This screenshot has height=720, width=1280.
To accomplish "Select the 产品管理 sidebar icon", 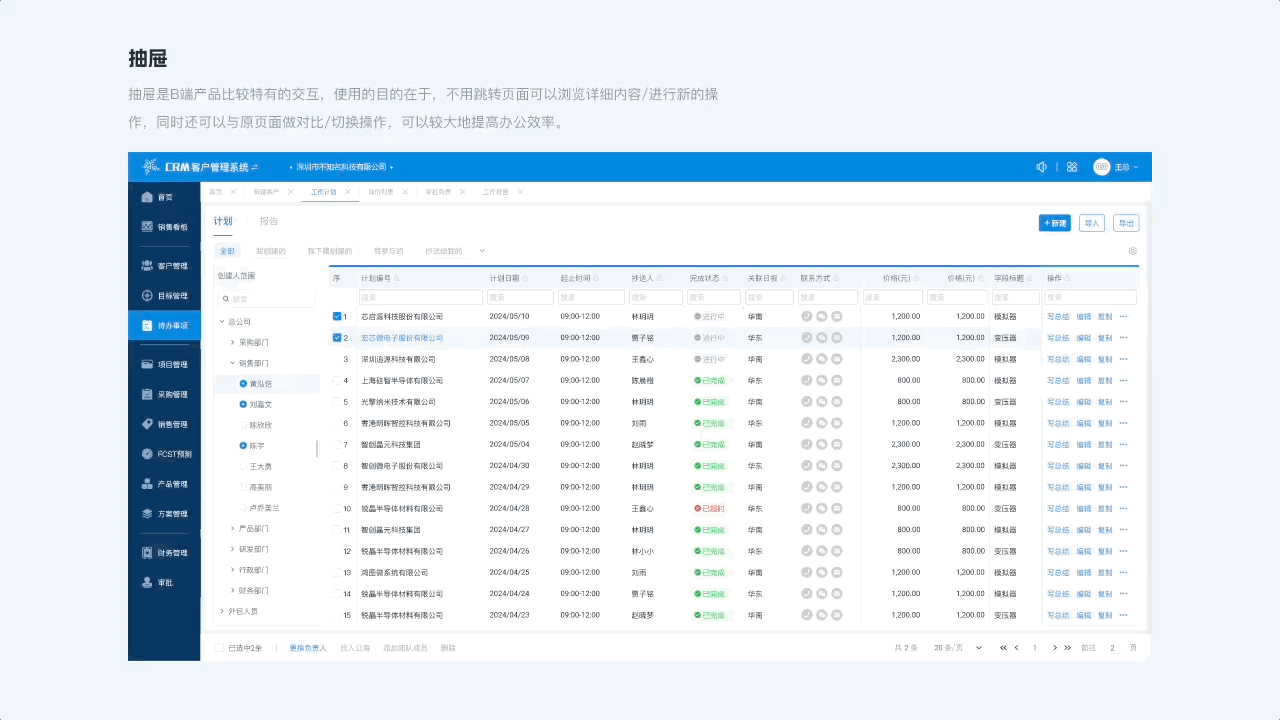I will click(146, 483).
